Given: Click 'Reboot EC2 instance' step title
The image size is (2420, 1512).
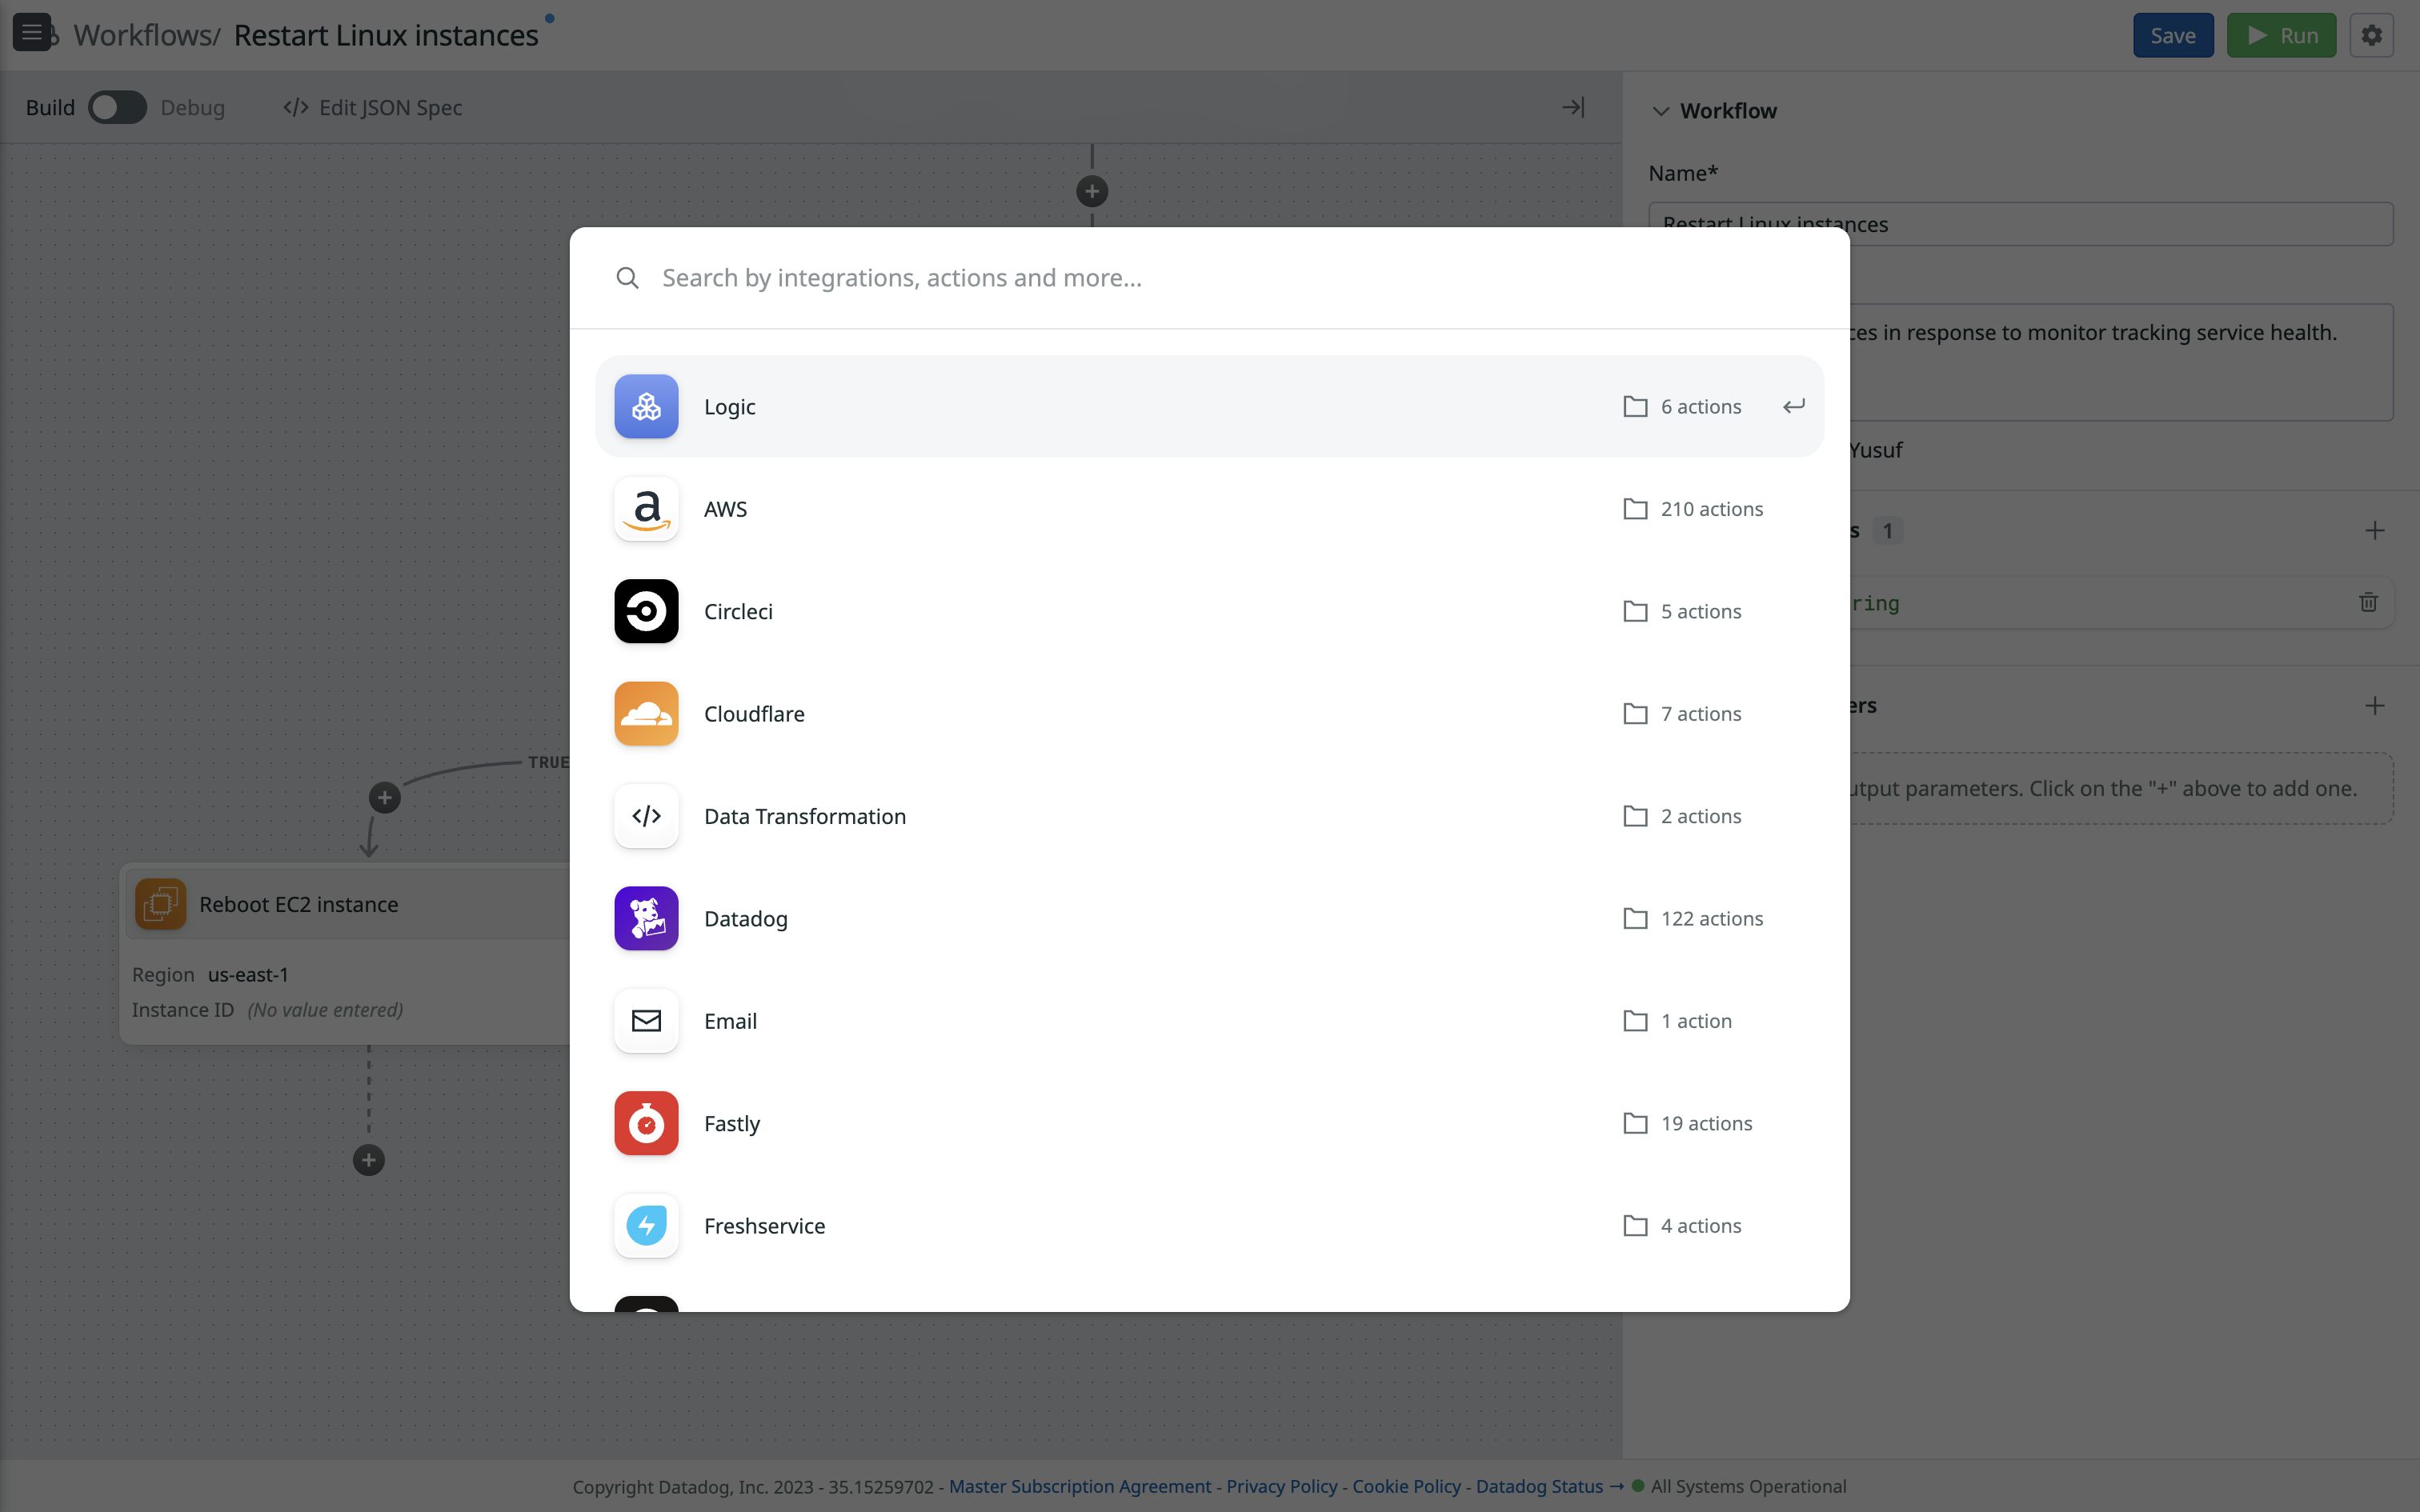Looking at the screenshot, I should (298, 904).
